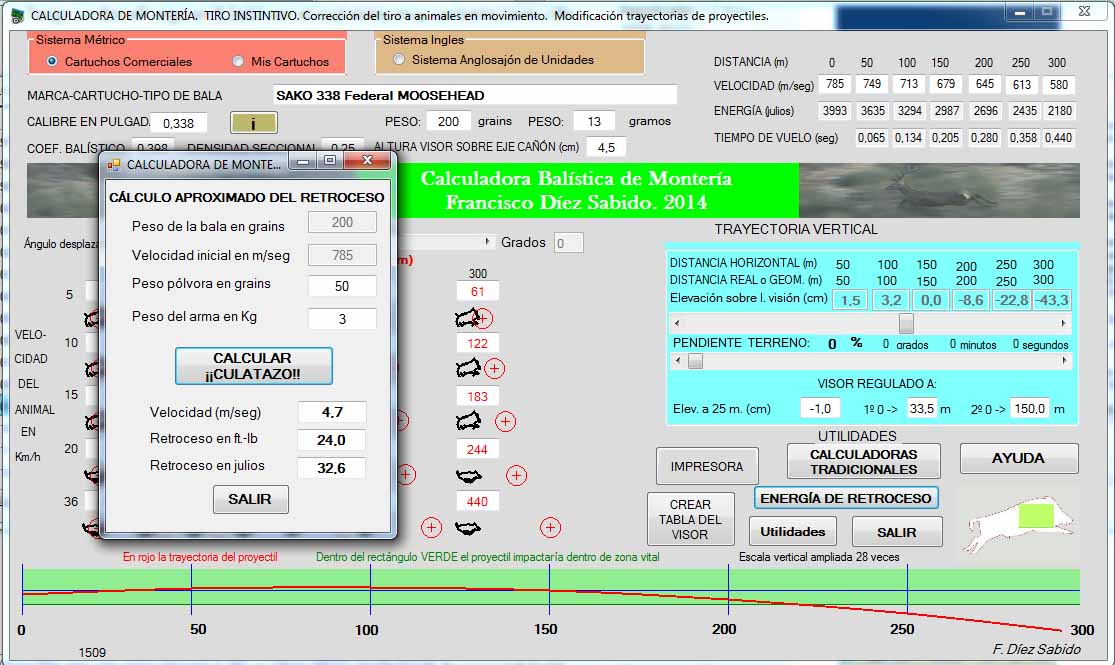Click the red crosshair beside value 122's boar
Viewport: 1115px width, 665px height.
coord(494,368)
